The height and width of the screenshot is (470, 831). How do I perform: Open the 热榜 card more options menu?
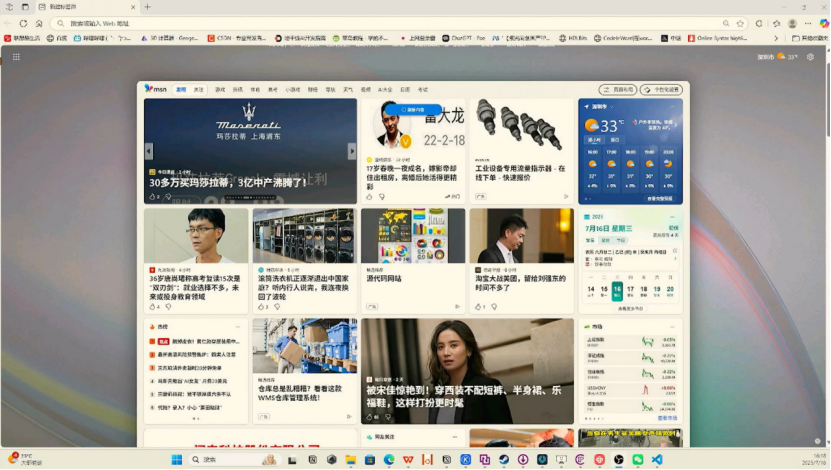[x=238, y=326]
